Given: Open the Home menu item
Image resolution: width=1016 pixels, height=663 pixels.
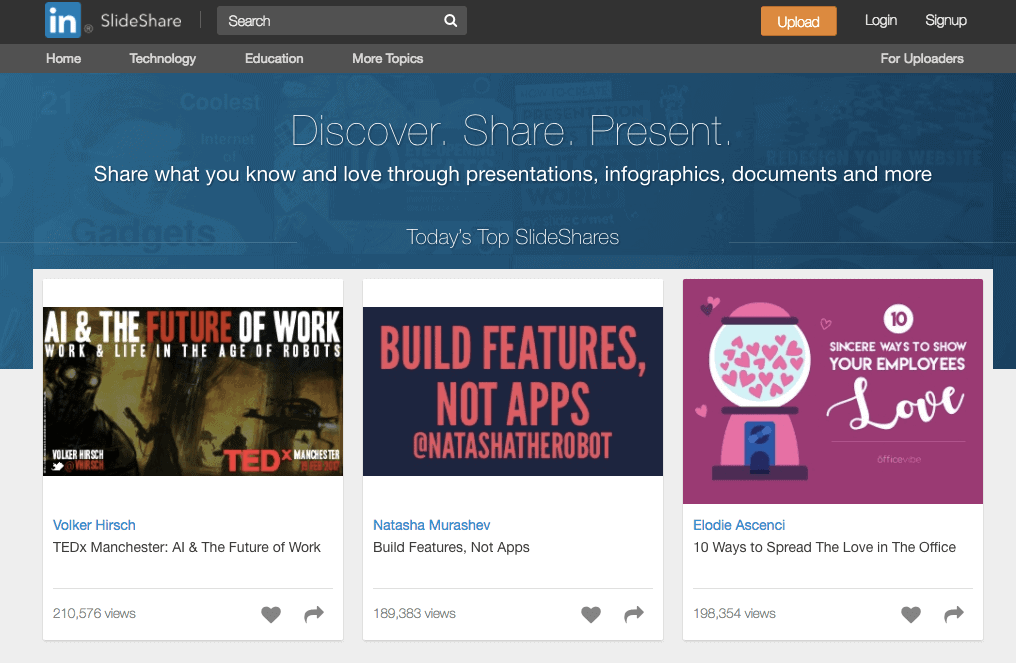Looking at the screenshot, I should coord(64,58).
